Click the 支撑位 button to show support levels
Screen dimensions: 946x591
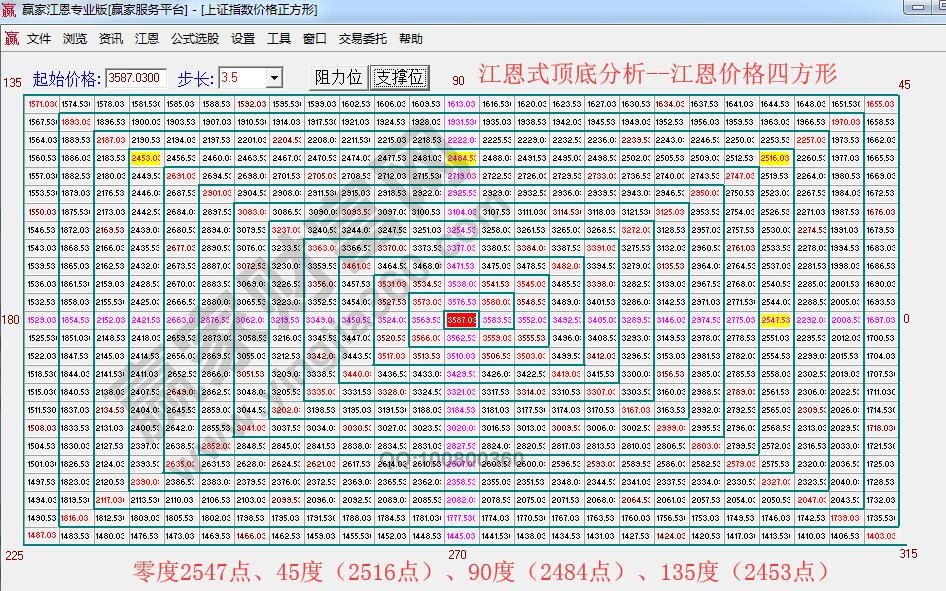click(401, 76)
